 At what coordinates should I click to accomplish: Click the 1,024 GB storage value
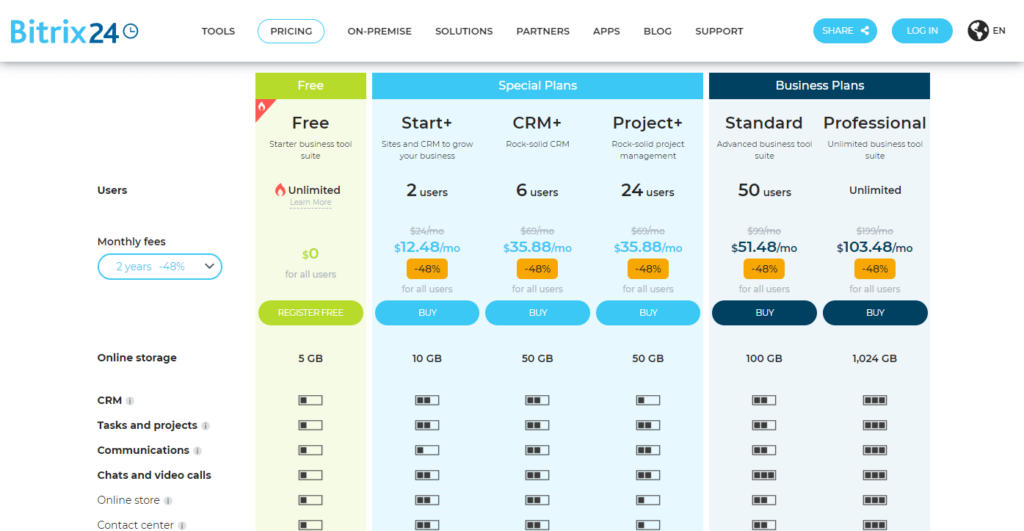coord(874,359)
